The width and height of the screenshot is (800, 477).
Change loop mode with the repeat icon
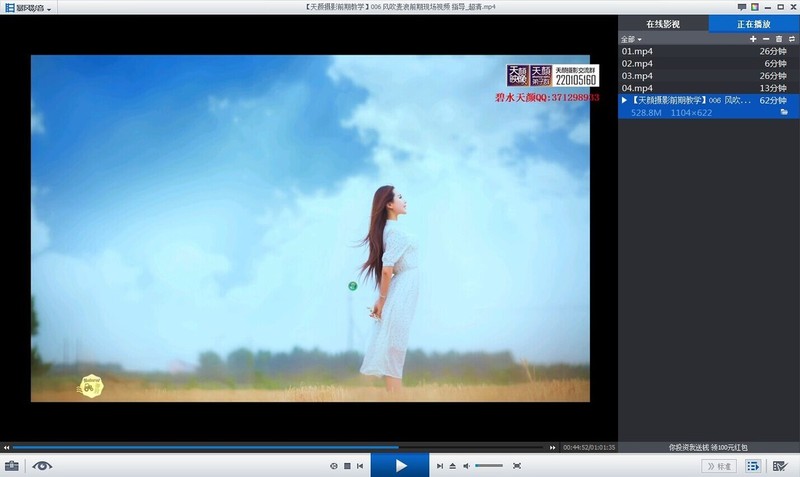(x=792, y=39)
